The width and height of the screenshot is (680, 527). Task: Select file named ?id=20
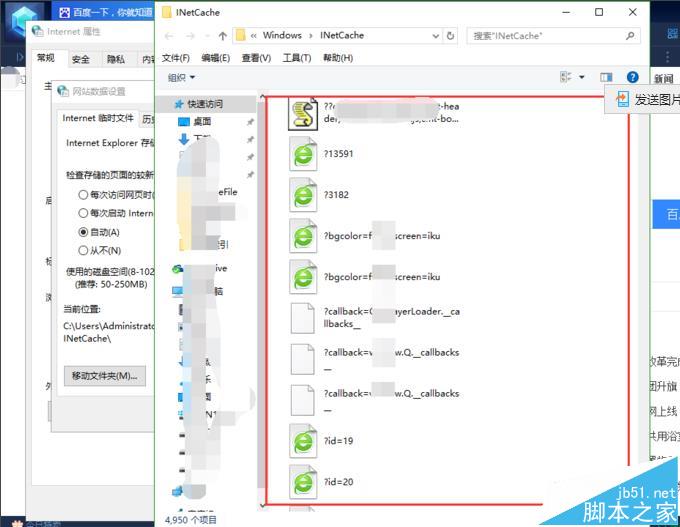(x=338, y=482)
